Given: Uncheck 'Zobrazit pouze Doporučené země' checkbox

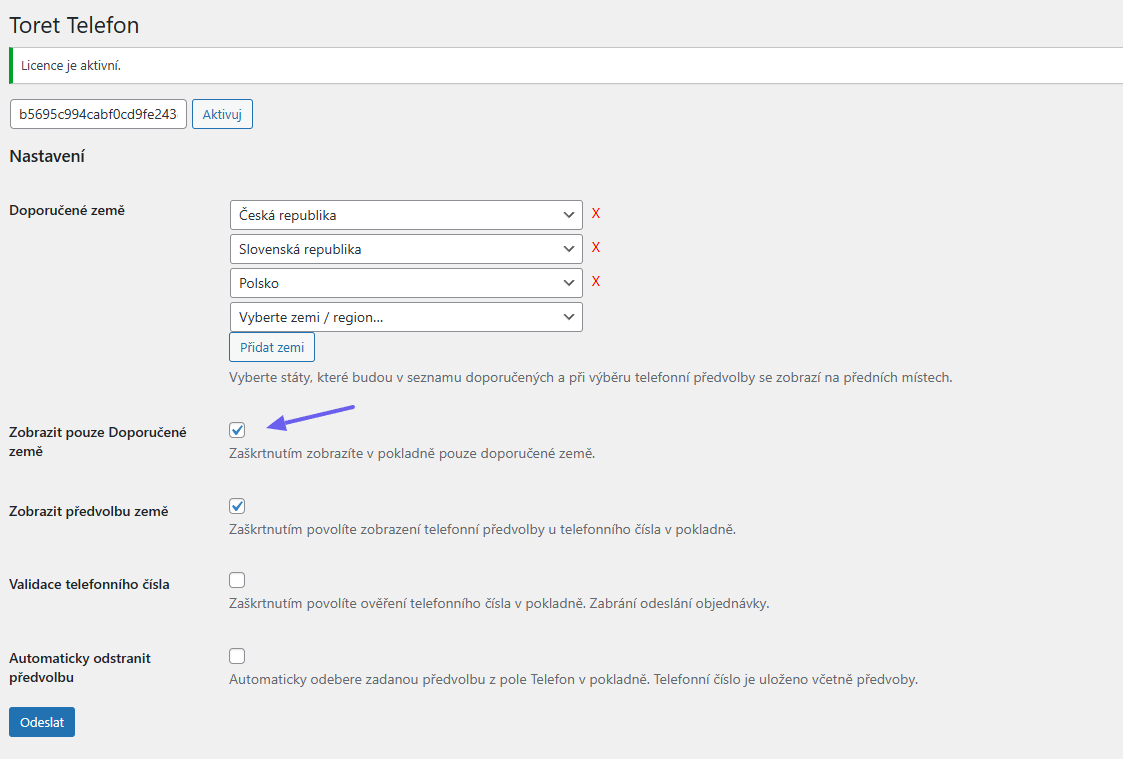Looking at the screenshot, I should pyautogui.click(x=237, y=430).
